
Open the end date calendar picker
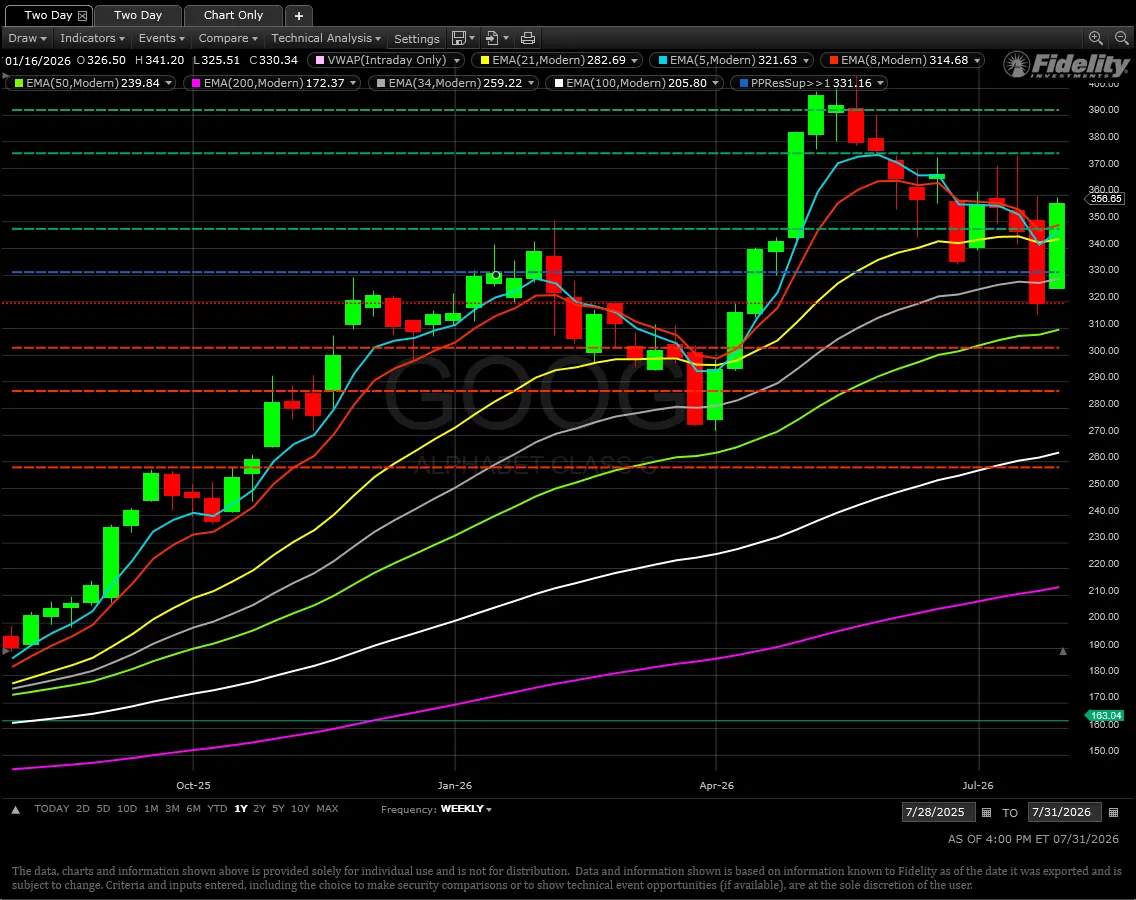[x=1114, y=812]
